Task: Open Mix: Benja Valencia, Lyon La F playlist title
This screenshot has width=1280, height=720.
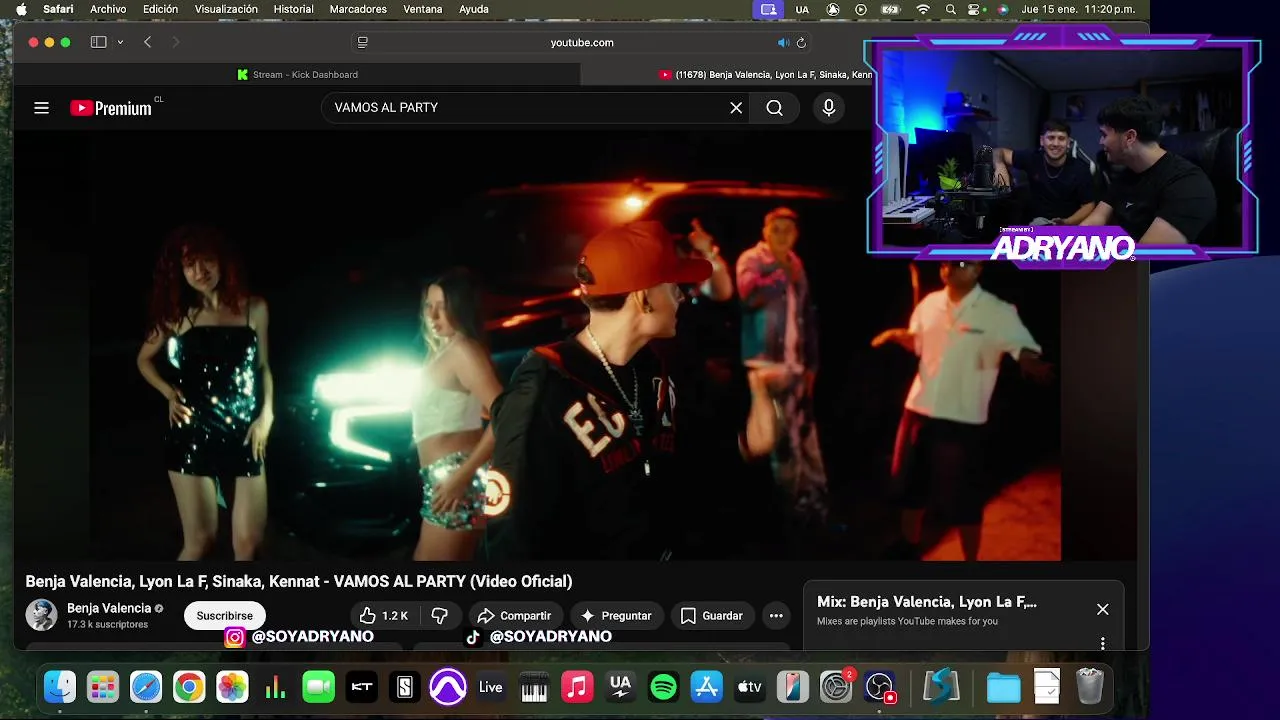Action: point(927,602)
